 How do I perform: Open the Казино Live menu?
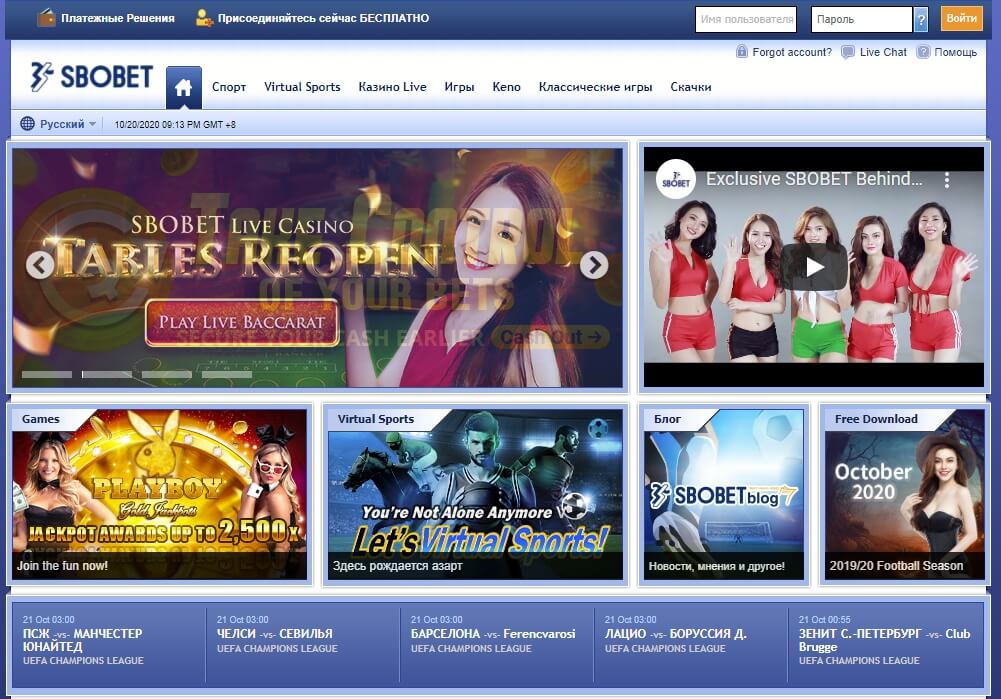393,87
